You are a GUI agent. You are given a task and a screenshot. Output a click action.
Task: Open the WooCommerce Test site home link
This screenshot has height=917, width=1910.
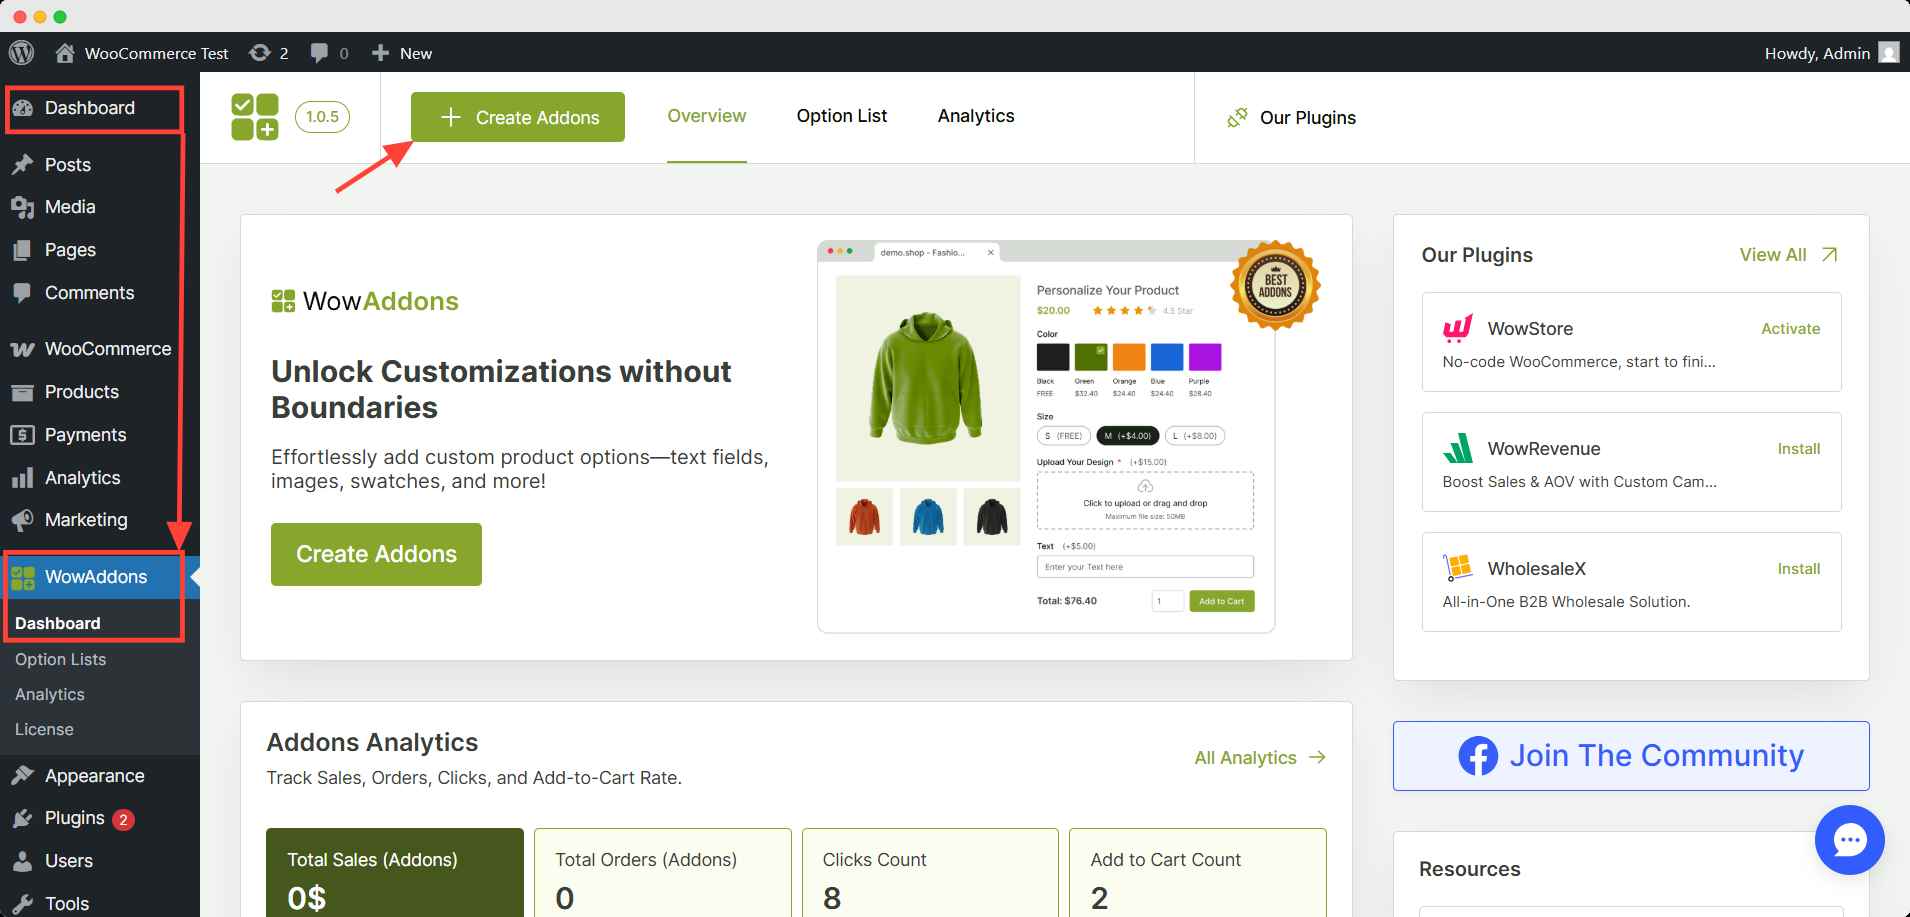tap(141, 53)
